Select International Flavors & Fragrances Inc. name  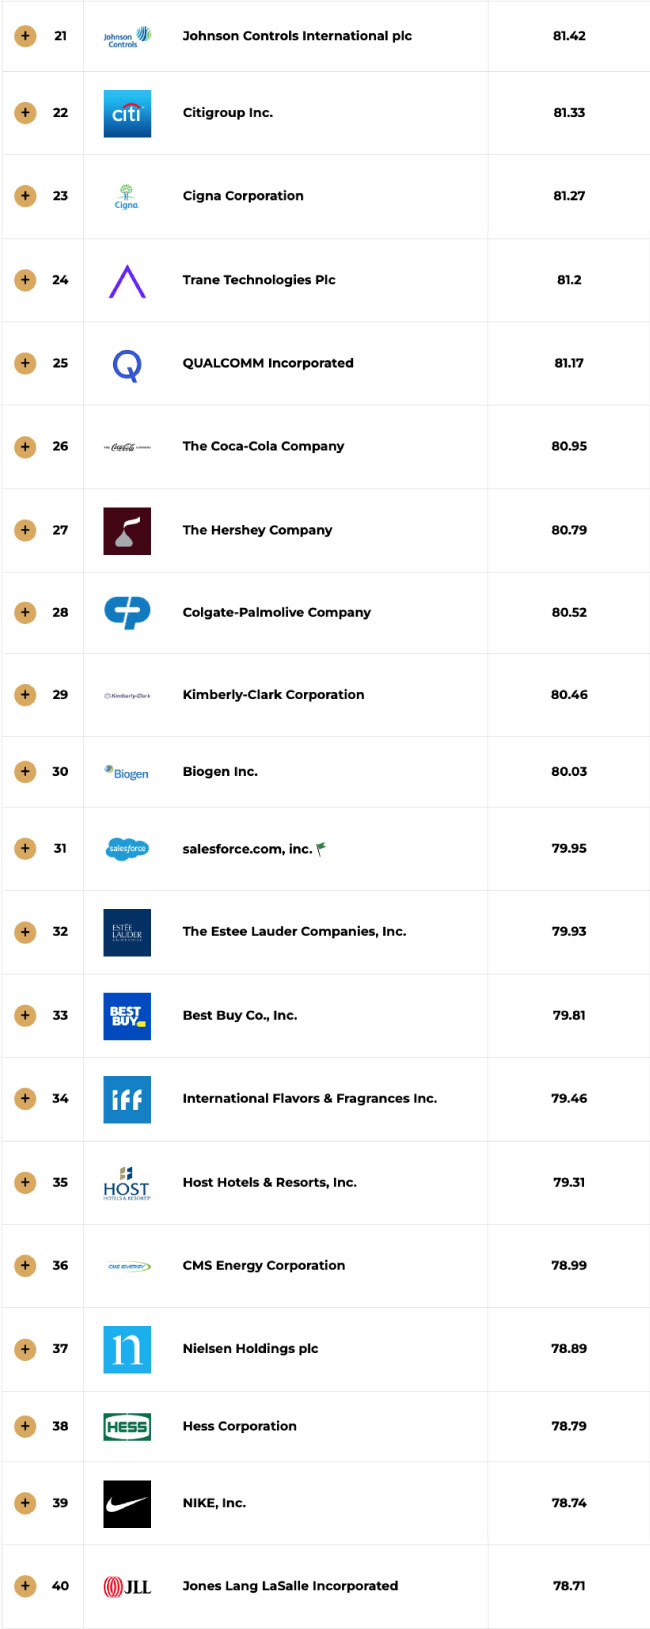309,1099
